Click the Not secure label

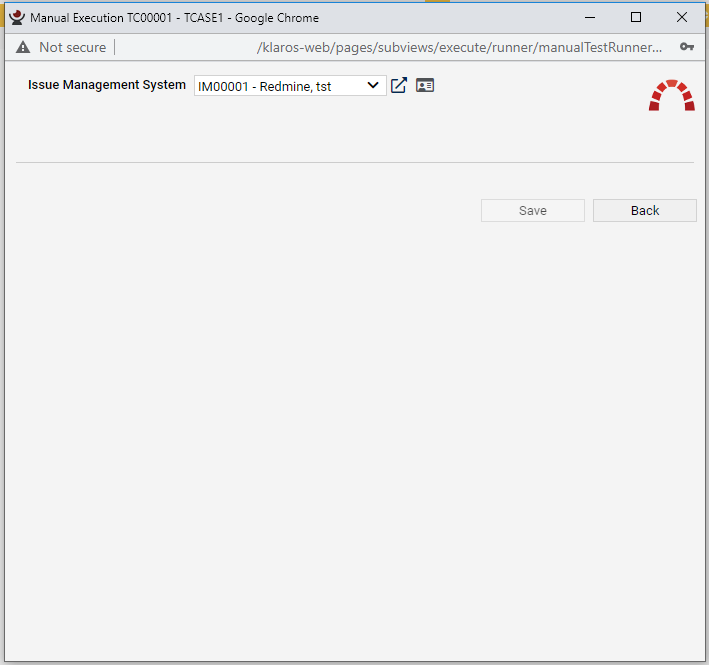coord(72,47)
